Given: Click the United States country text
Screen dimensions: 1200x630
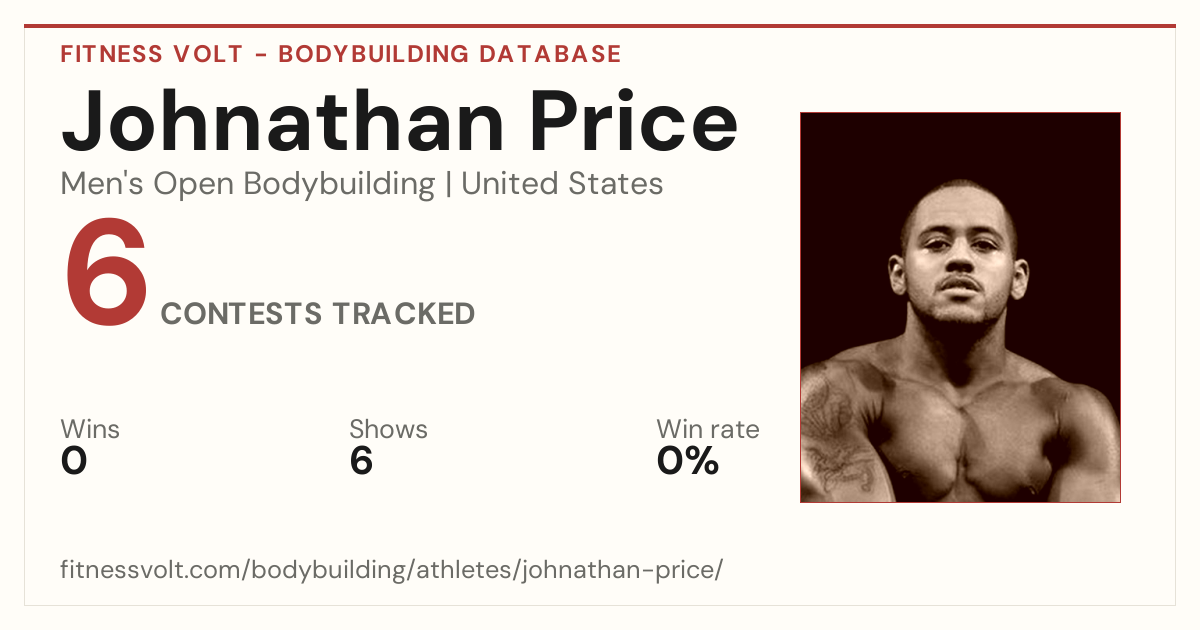Looking at the screenshot, I should (x=562, y=184).
